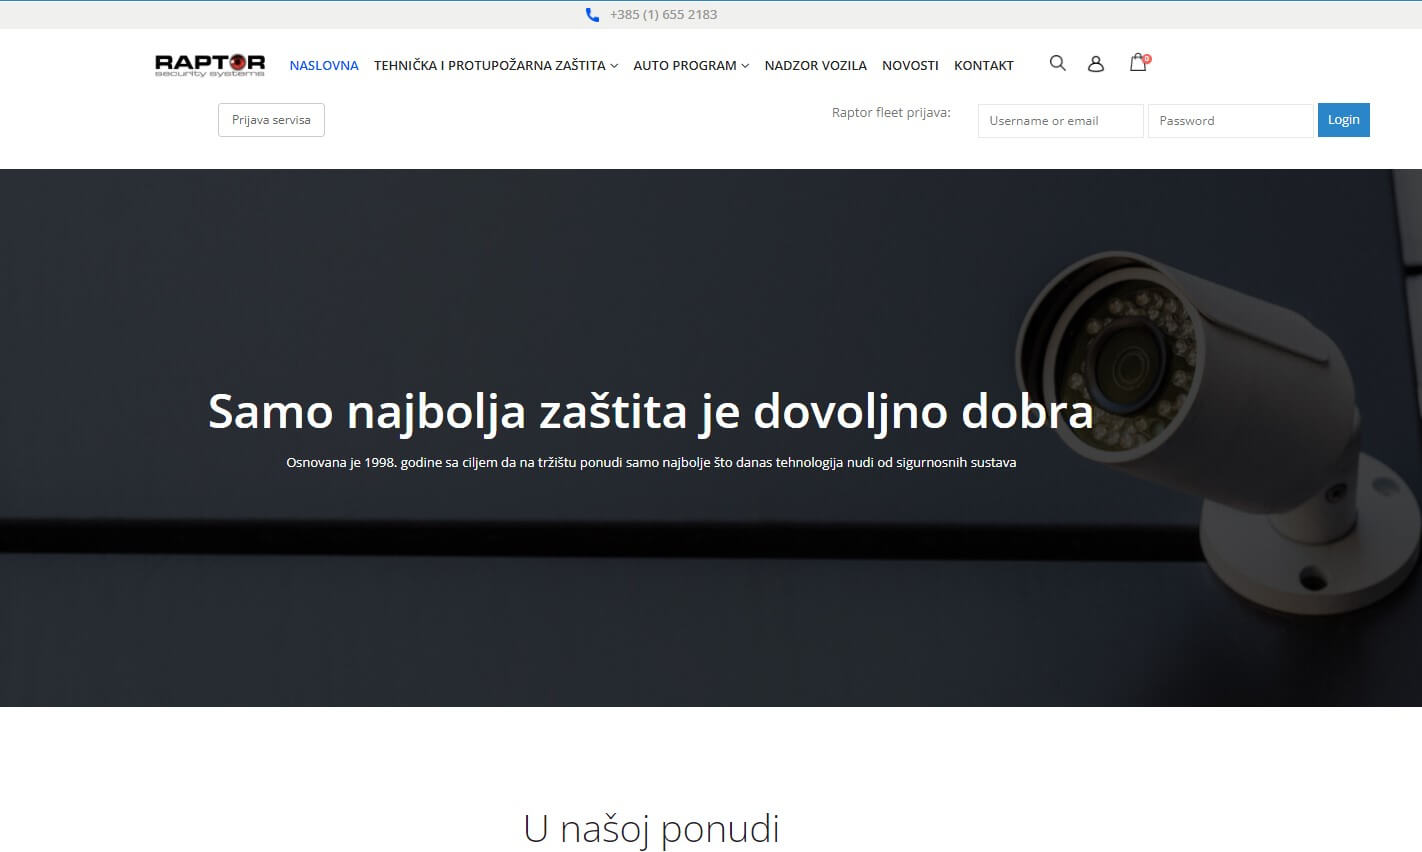Focus the Password input field
The width and height of the screenshot is (1422, 852).
pyautogui.click(x=1230, y=121)
